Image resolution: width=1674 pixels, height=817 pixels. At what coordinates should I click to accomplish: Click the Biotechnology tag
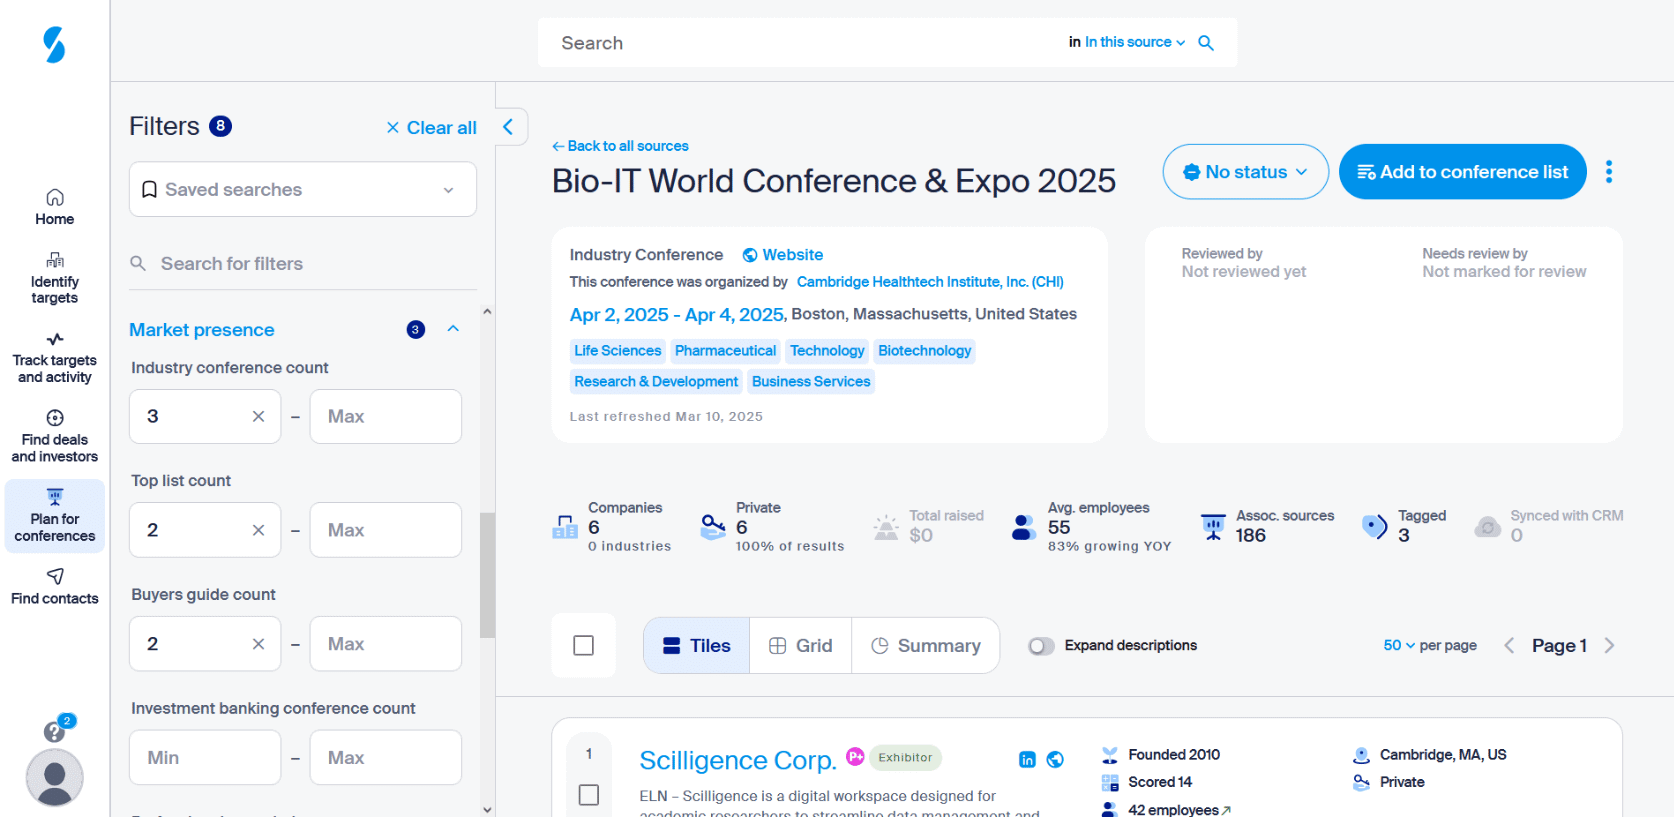tap(924, 351)
